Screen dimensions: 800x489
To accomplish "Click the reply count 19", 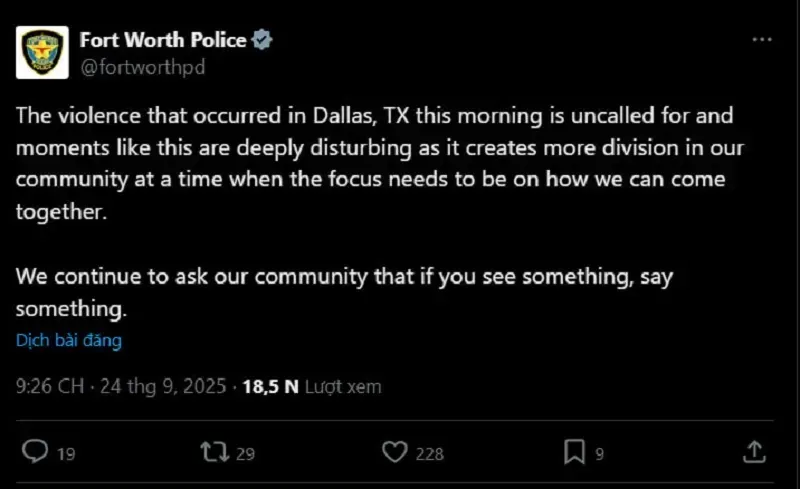I will 66,454.
